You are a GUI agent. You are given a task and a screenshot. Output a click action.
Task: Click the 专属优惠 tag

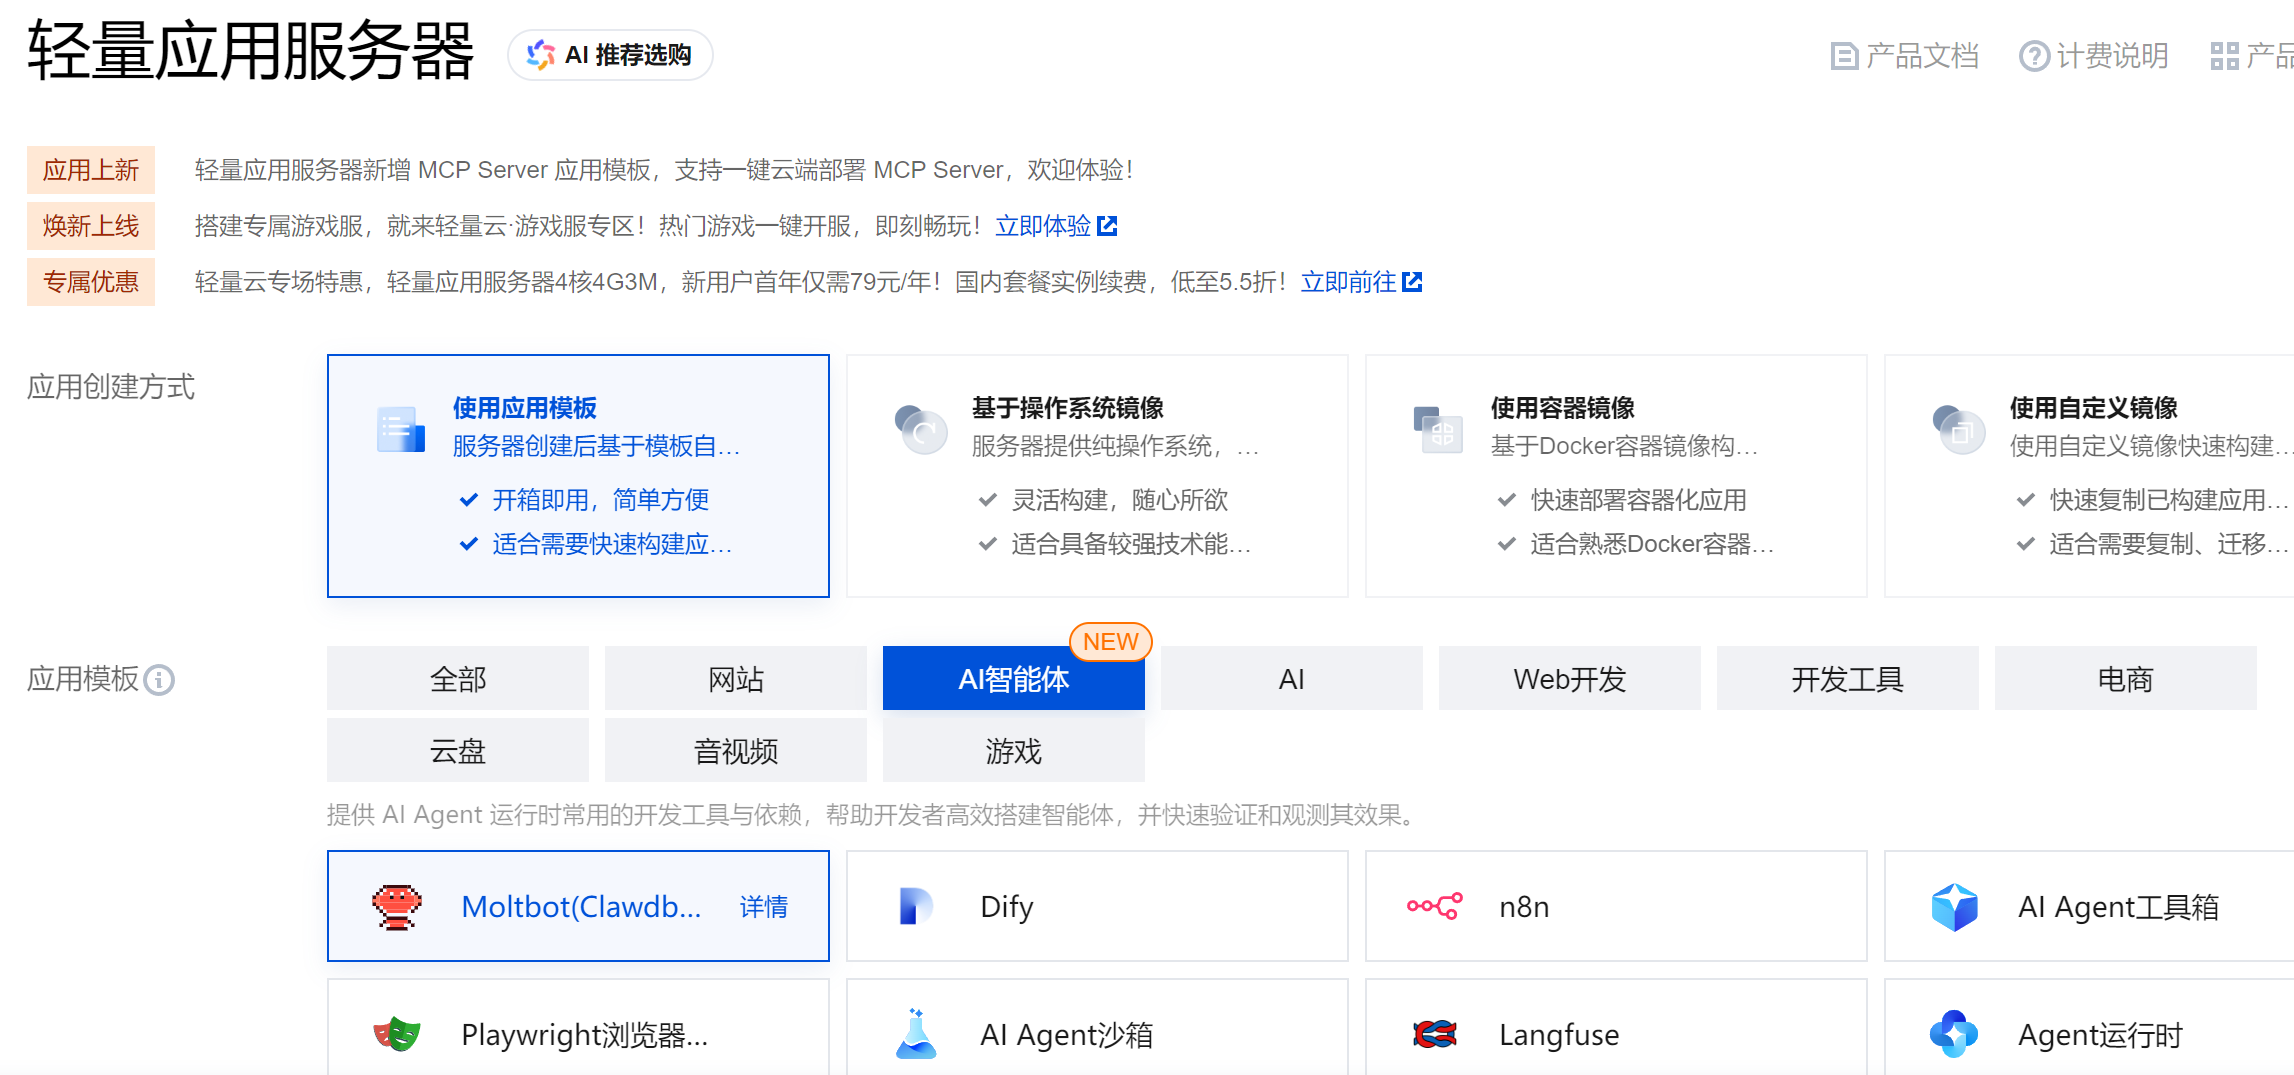coord(91,282)
